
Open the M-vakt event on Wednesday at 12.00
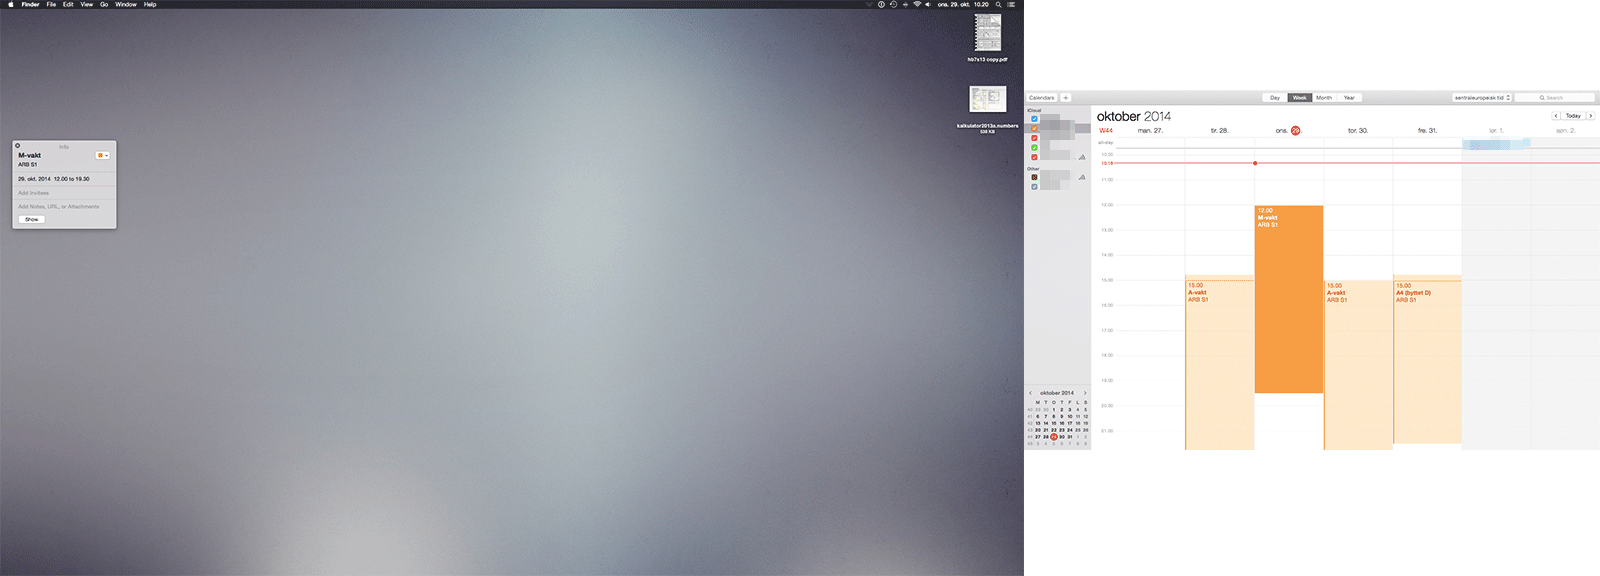[1289, 299]
